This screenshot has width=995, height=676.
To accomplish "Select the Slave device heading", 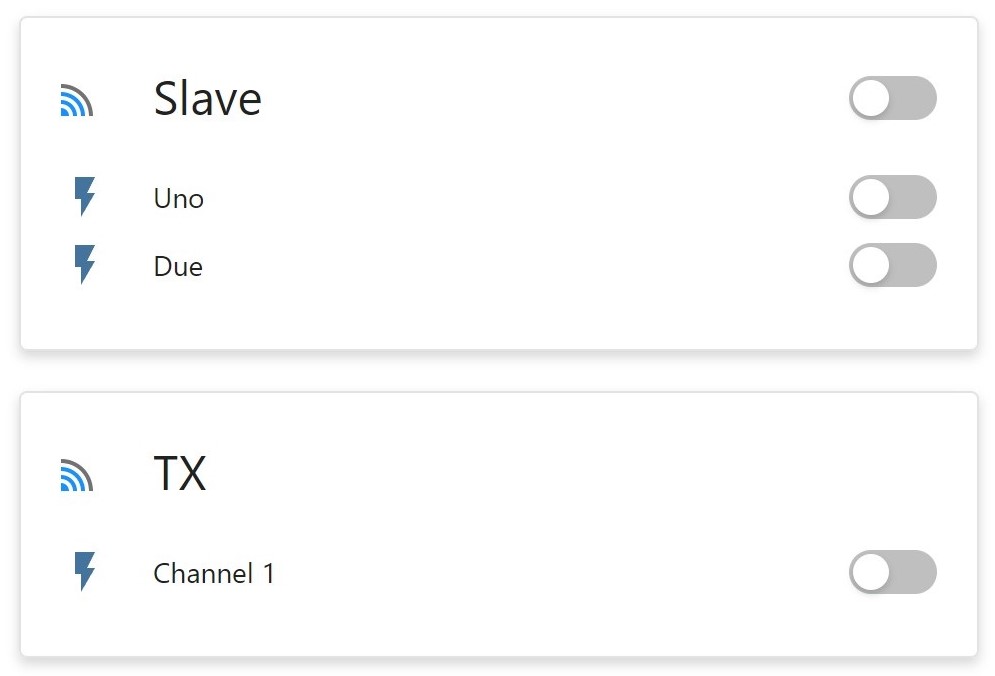I will [x=207, y=99].
